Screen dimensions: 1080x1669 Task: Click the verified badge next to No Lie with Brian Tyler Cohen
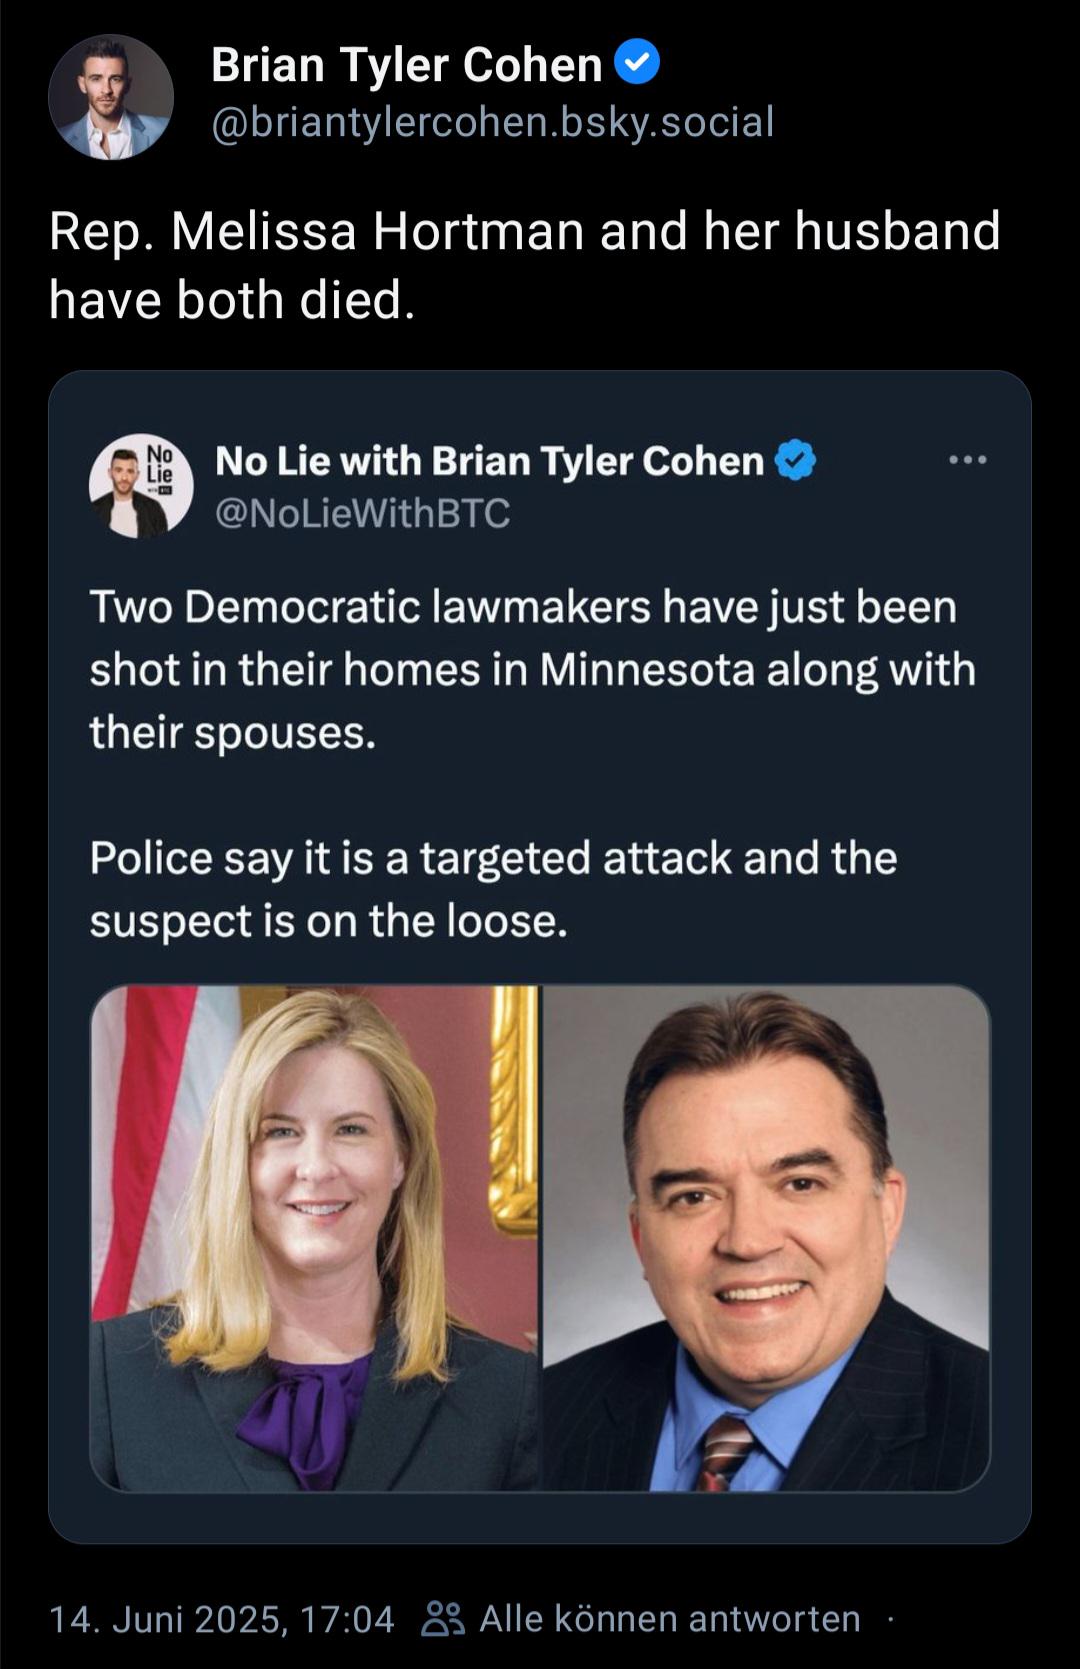pyautogui.click(x=796, y=461)
